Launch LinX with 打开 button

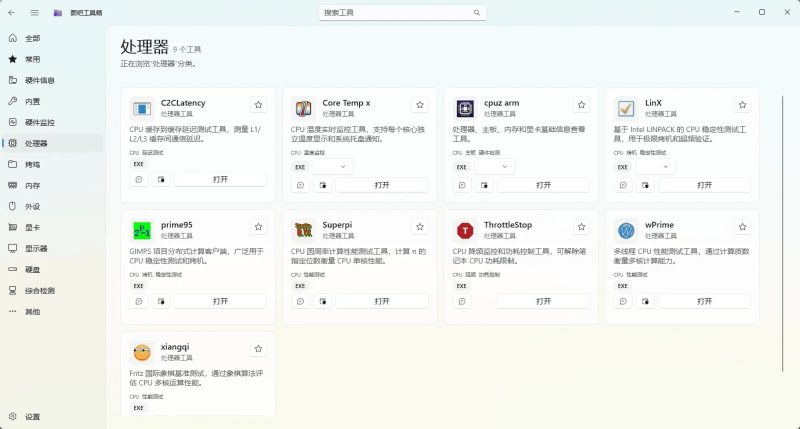tap(705, 185)
